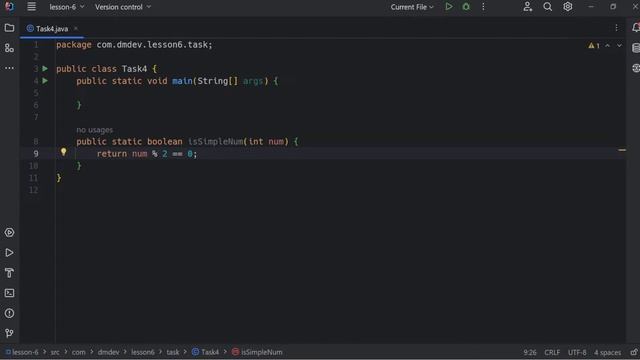The image size is (640, 360).
Task: Open the main hamburger menu
Action: [x=31, y=7]
